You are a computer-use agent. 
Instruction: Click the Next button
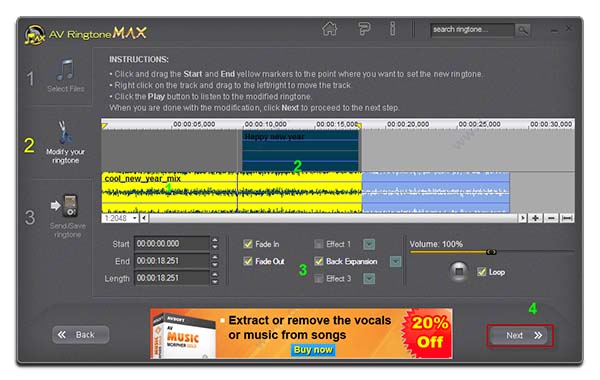(520, 336)
